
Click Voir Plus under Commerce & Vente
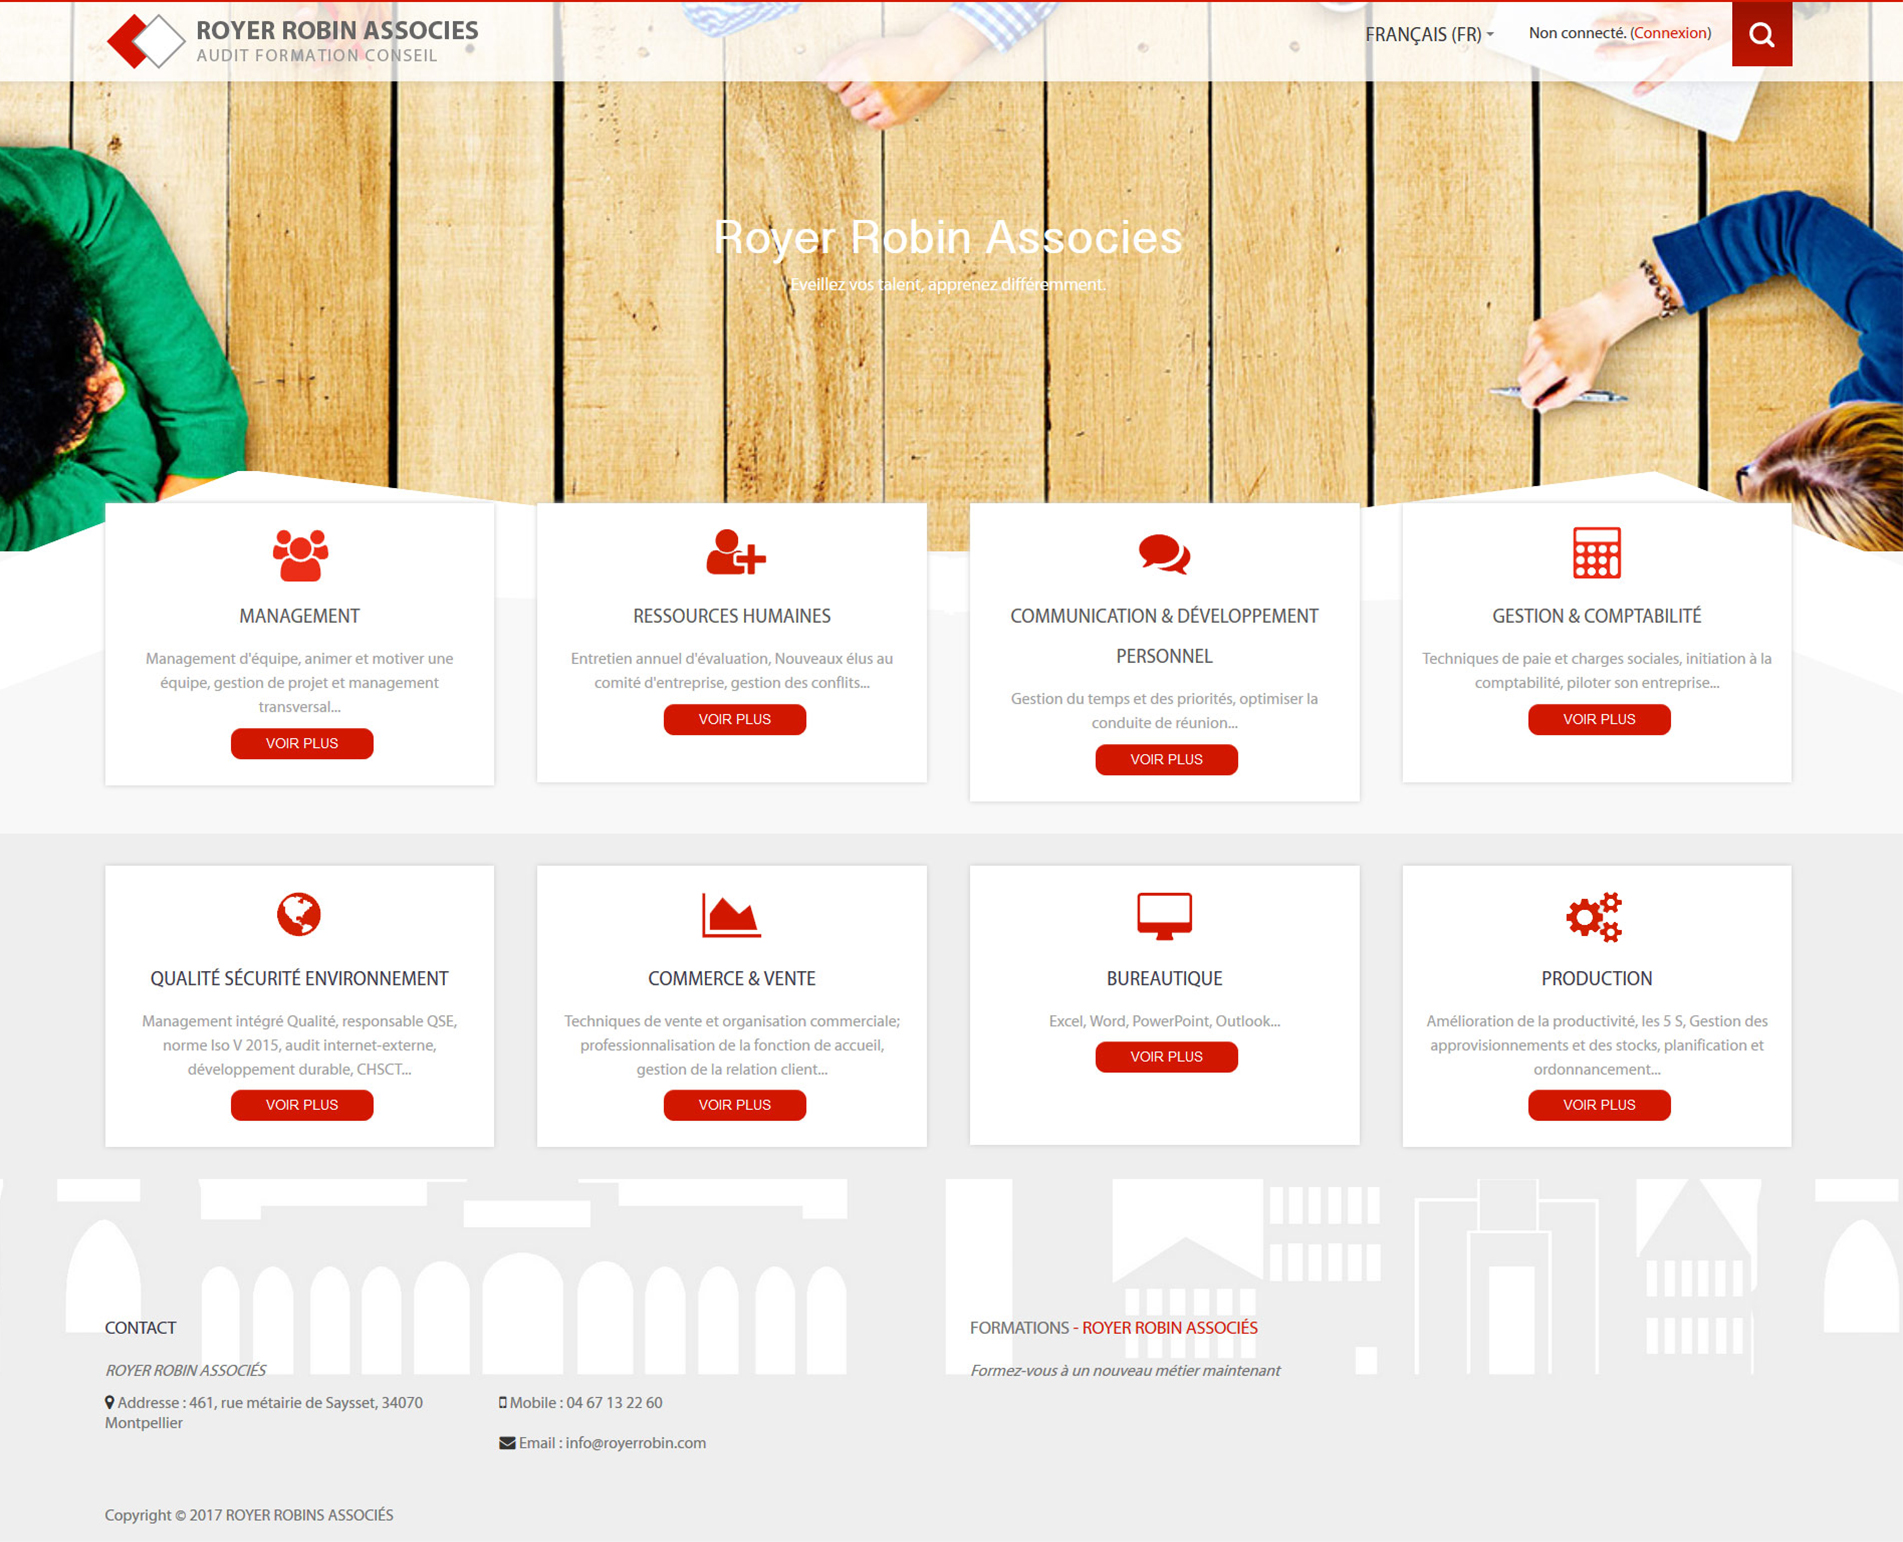pyautogui.click(x=735, y=1105)
